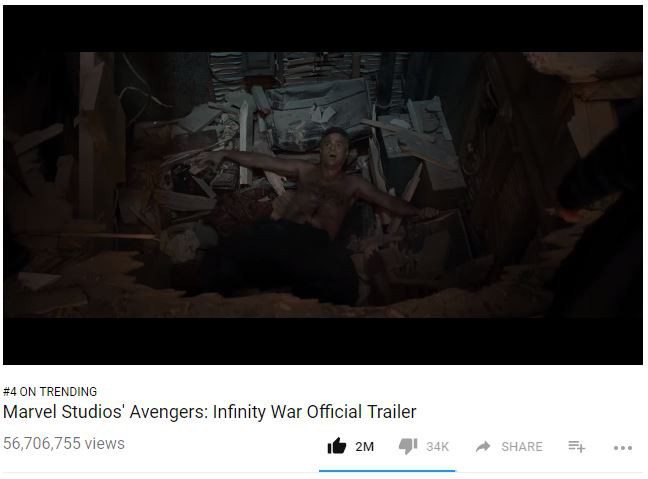This screenshot has height=479, width=648.
Task: Open the add-to-playlist icon
Action: point(577,446)
